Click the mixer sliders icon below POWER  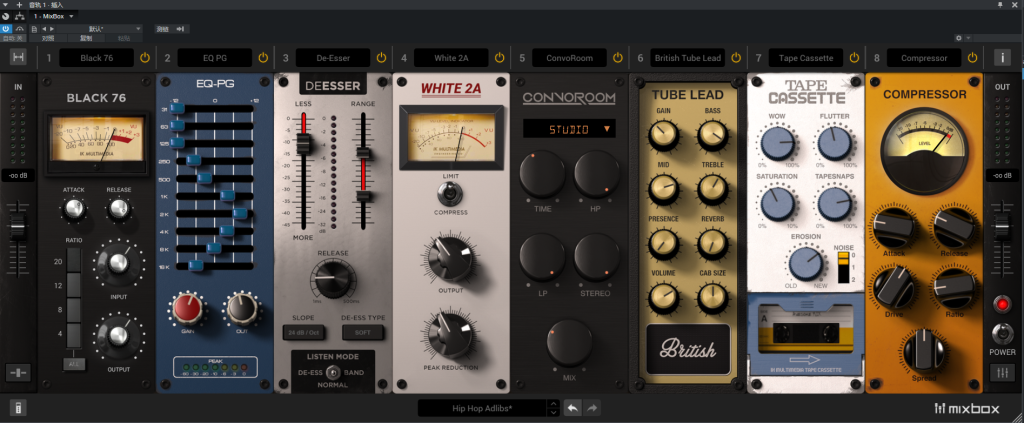(1002, 373)
